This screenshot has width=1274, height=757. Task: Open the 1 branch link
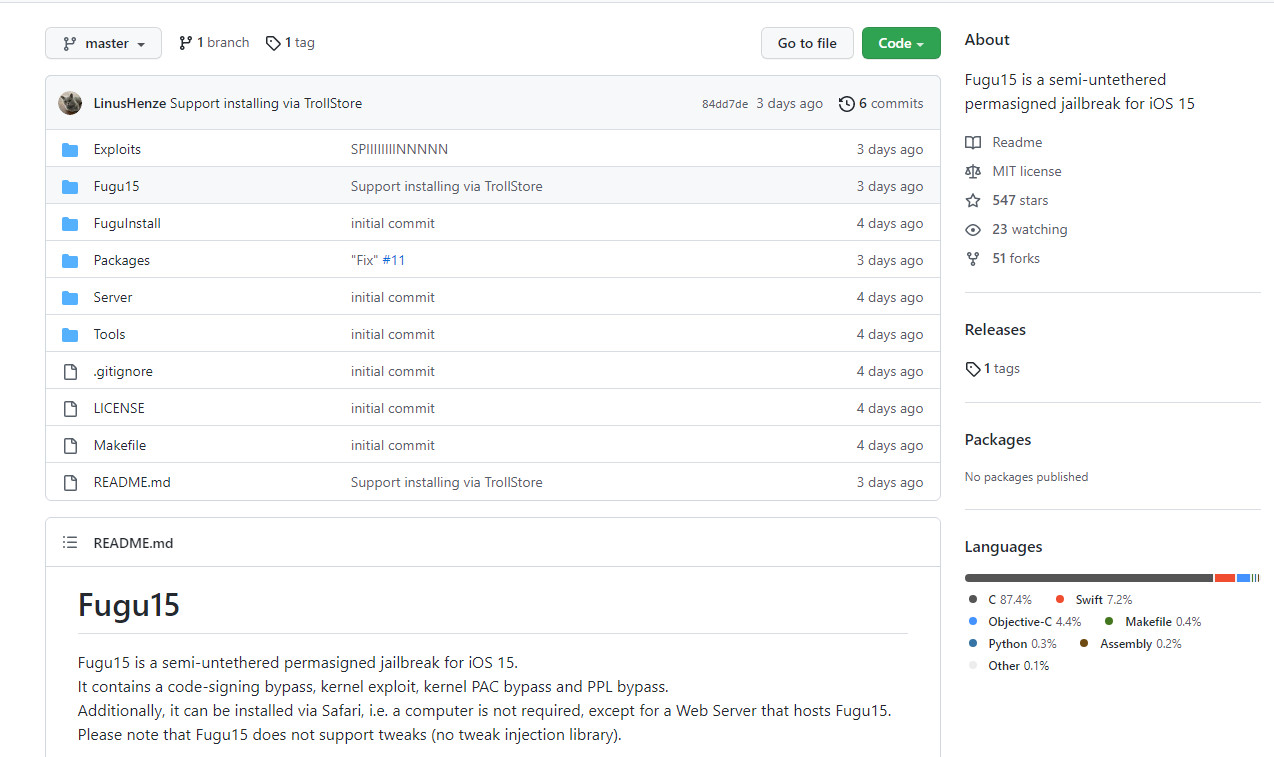[214, 43]
